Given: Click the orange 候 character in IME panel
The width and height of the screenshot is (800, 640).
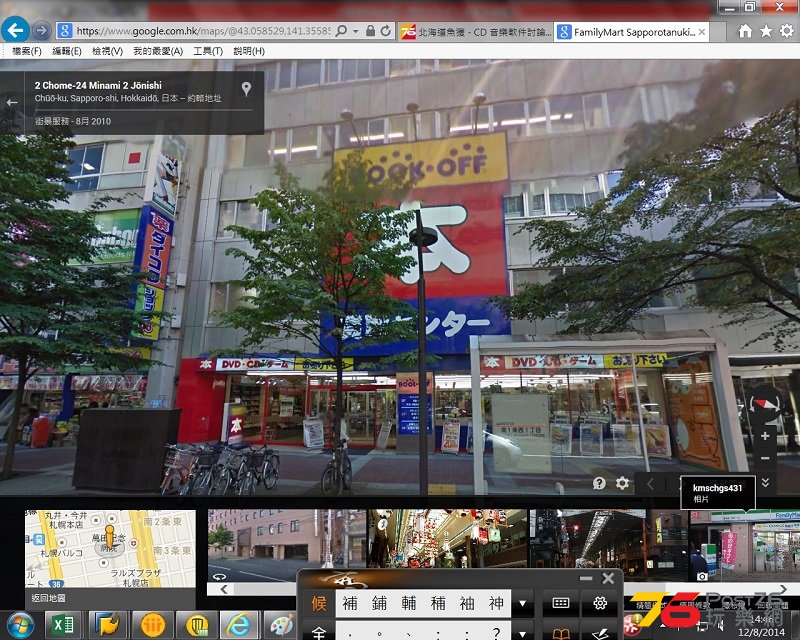Looking at the screenshot, I should click(319, 603).
